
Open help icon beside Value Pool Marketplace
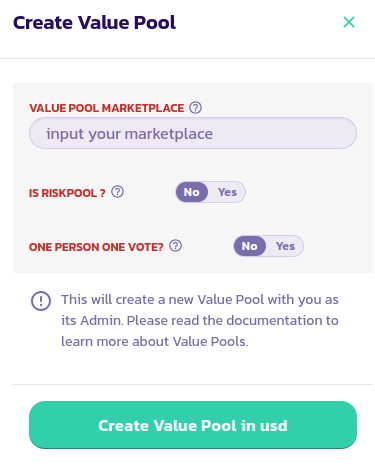(195, 108)
